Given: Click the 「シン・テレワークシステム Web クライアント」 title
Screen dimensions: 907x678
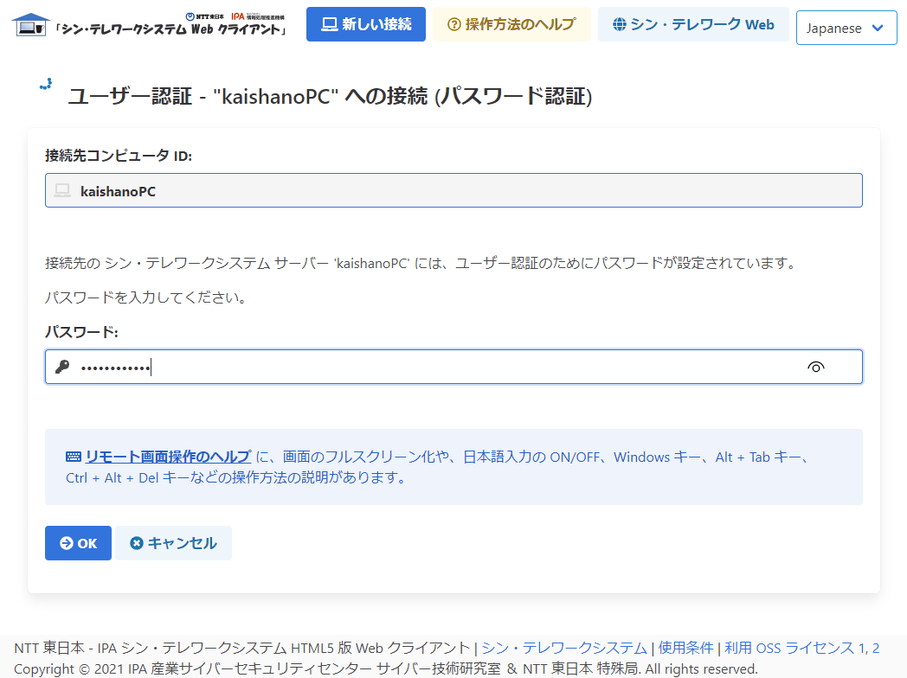Looking at the screenshot, I should click(172, 29).
